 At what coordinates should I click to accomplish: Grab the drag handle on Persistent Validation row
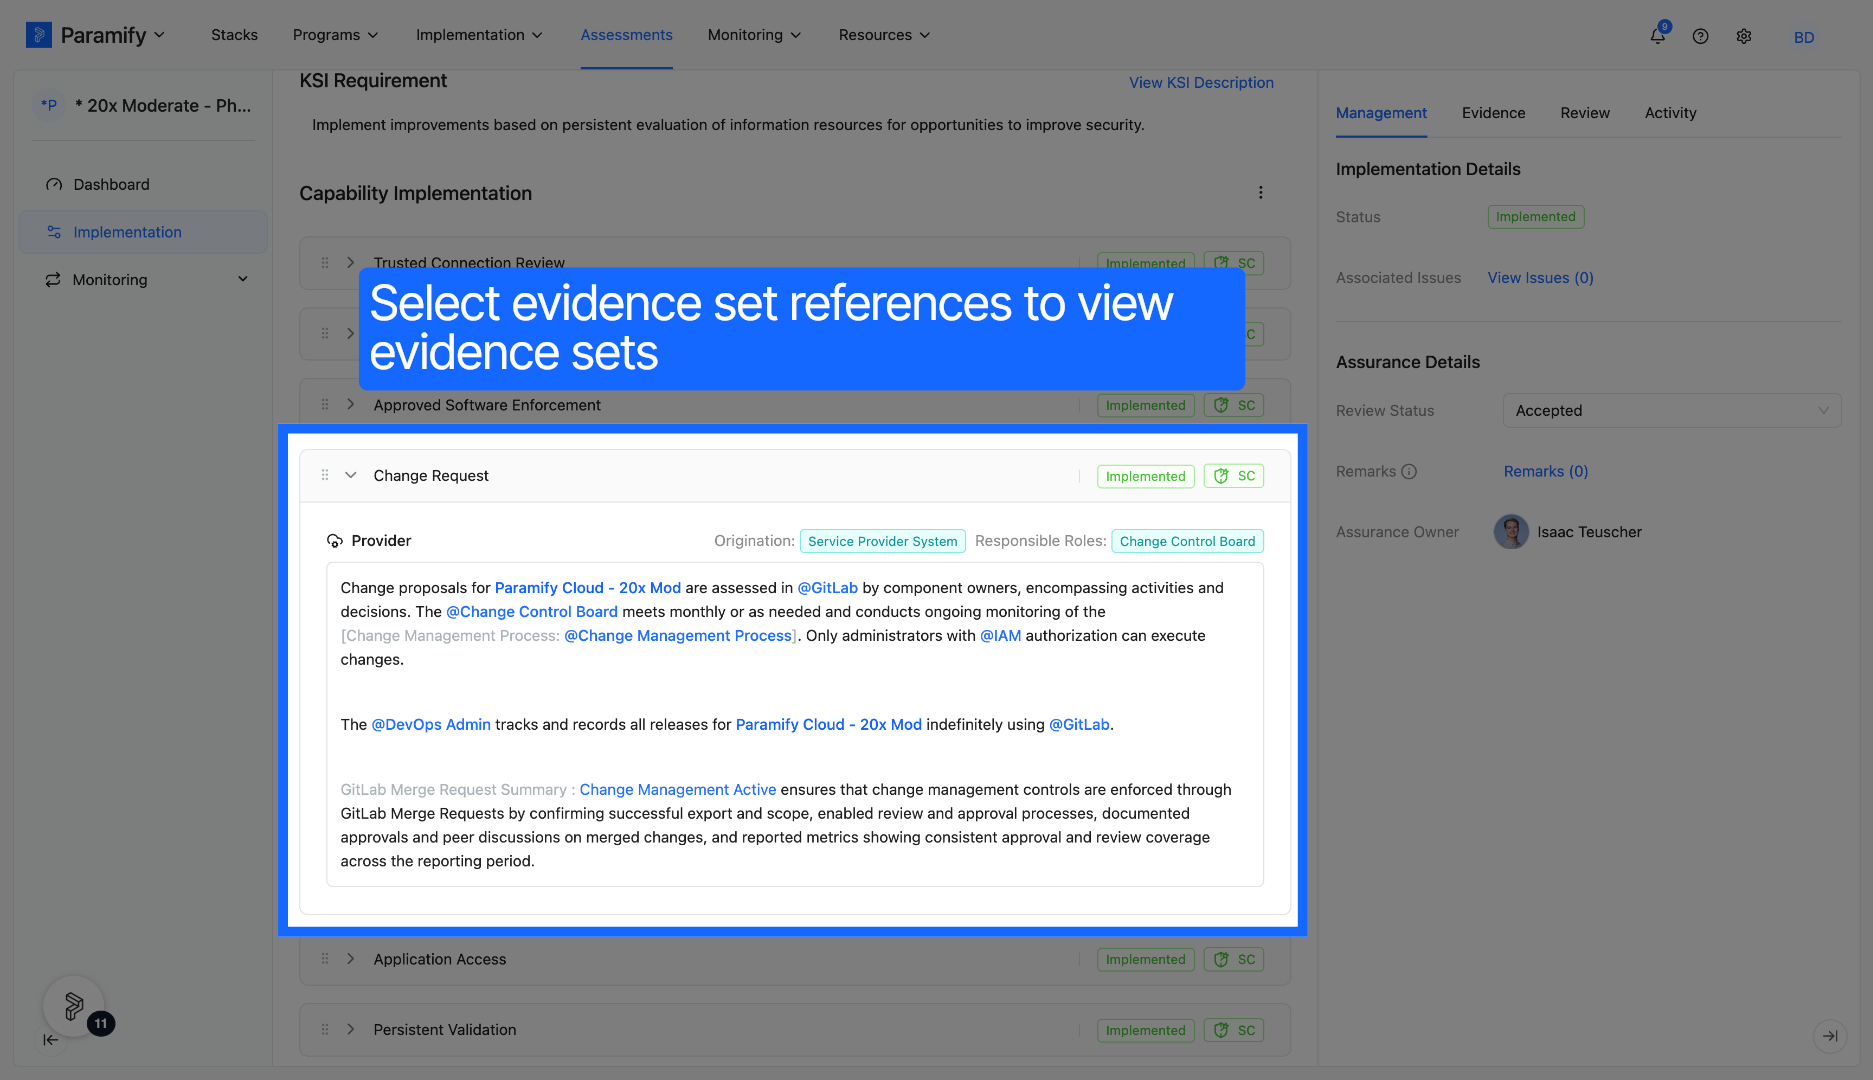pos(325,1029)
